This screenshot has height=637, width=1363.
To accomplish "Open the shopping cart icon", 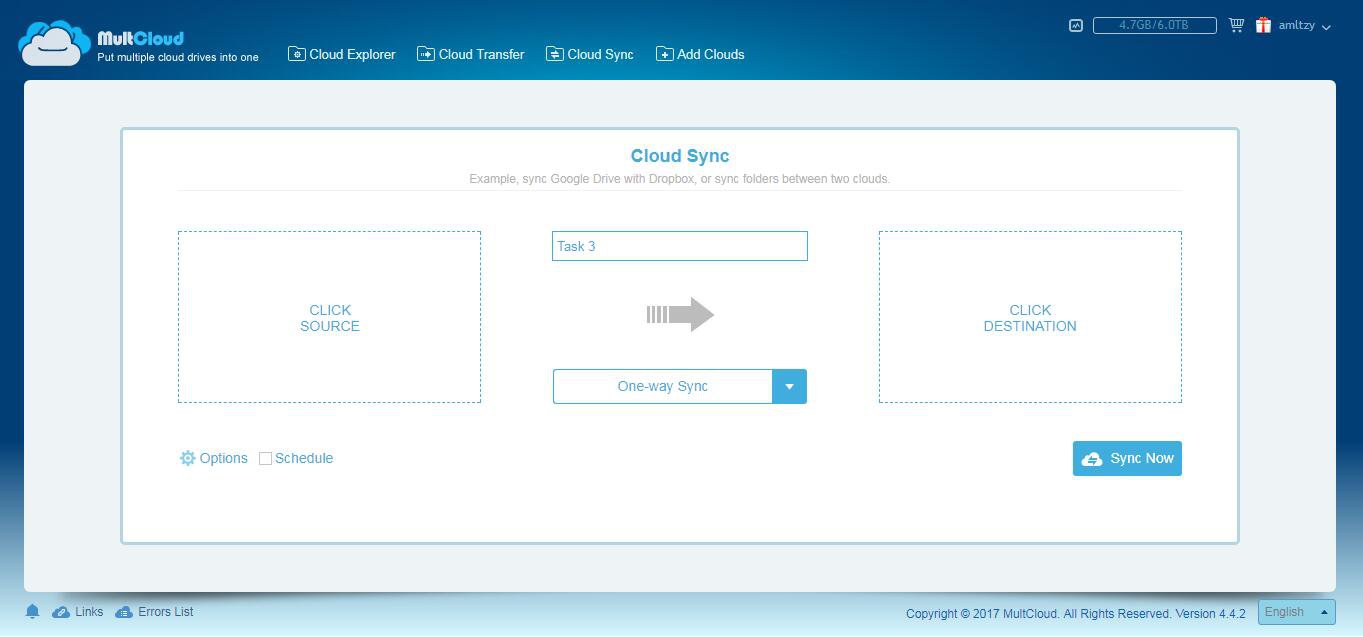I will coord(1236,25).
